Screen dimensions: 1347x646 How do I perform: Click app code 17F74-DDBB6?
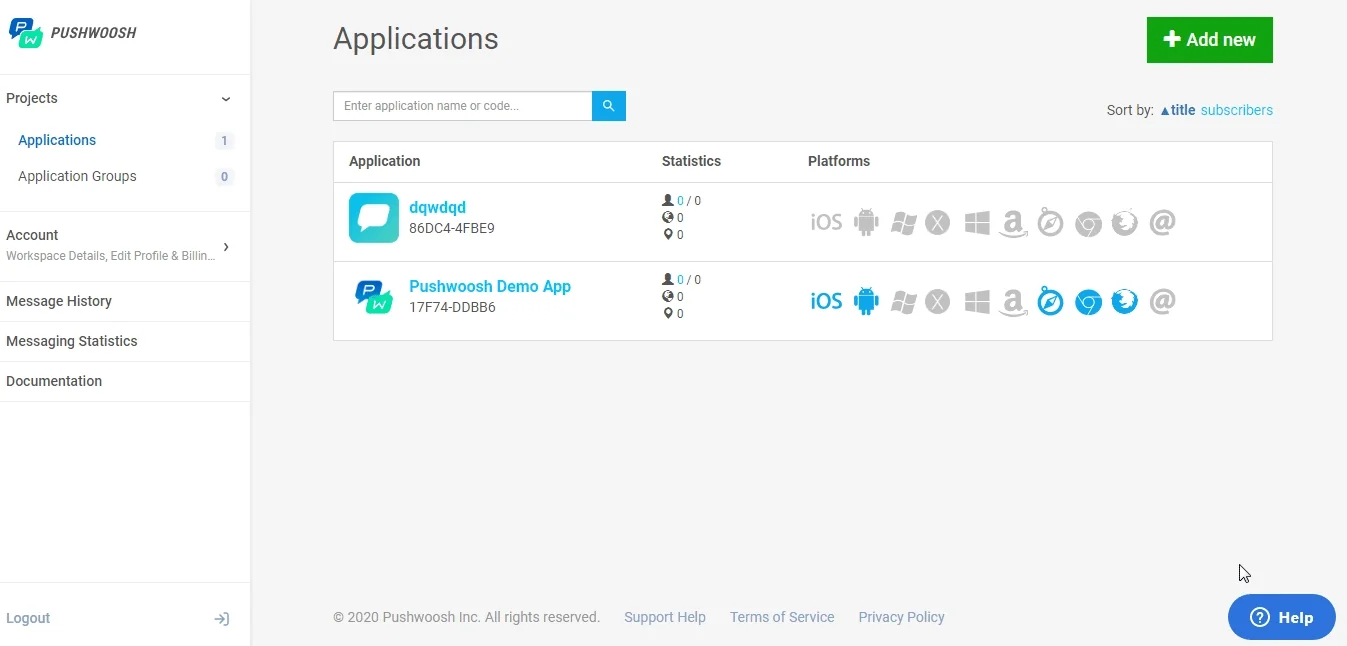[x=452, y=307]
